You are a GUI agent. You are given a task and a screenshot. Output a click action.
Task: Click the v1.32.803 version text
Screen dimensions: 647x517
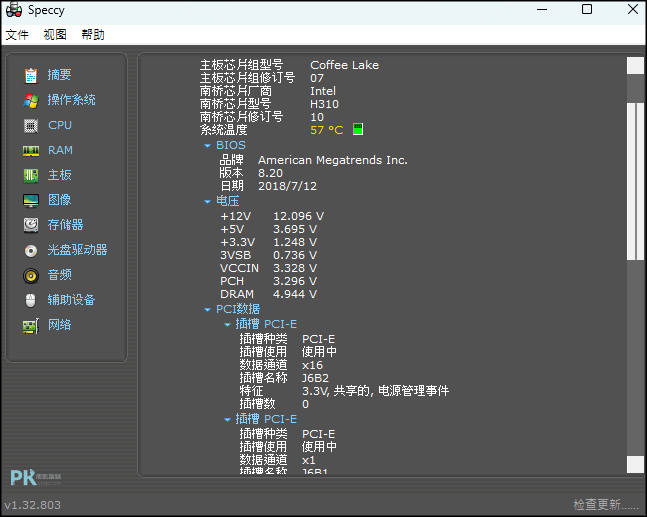[x=33, y=505]
